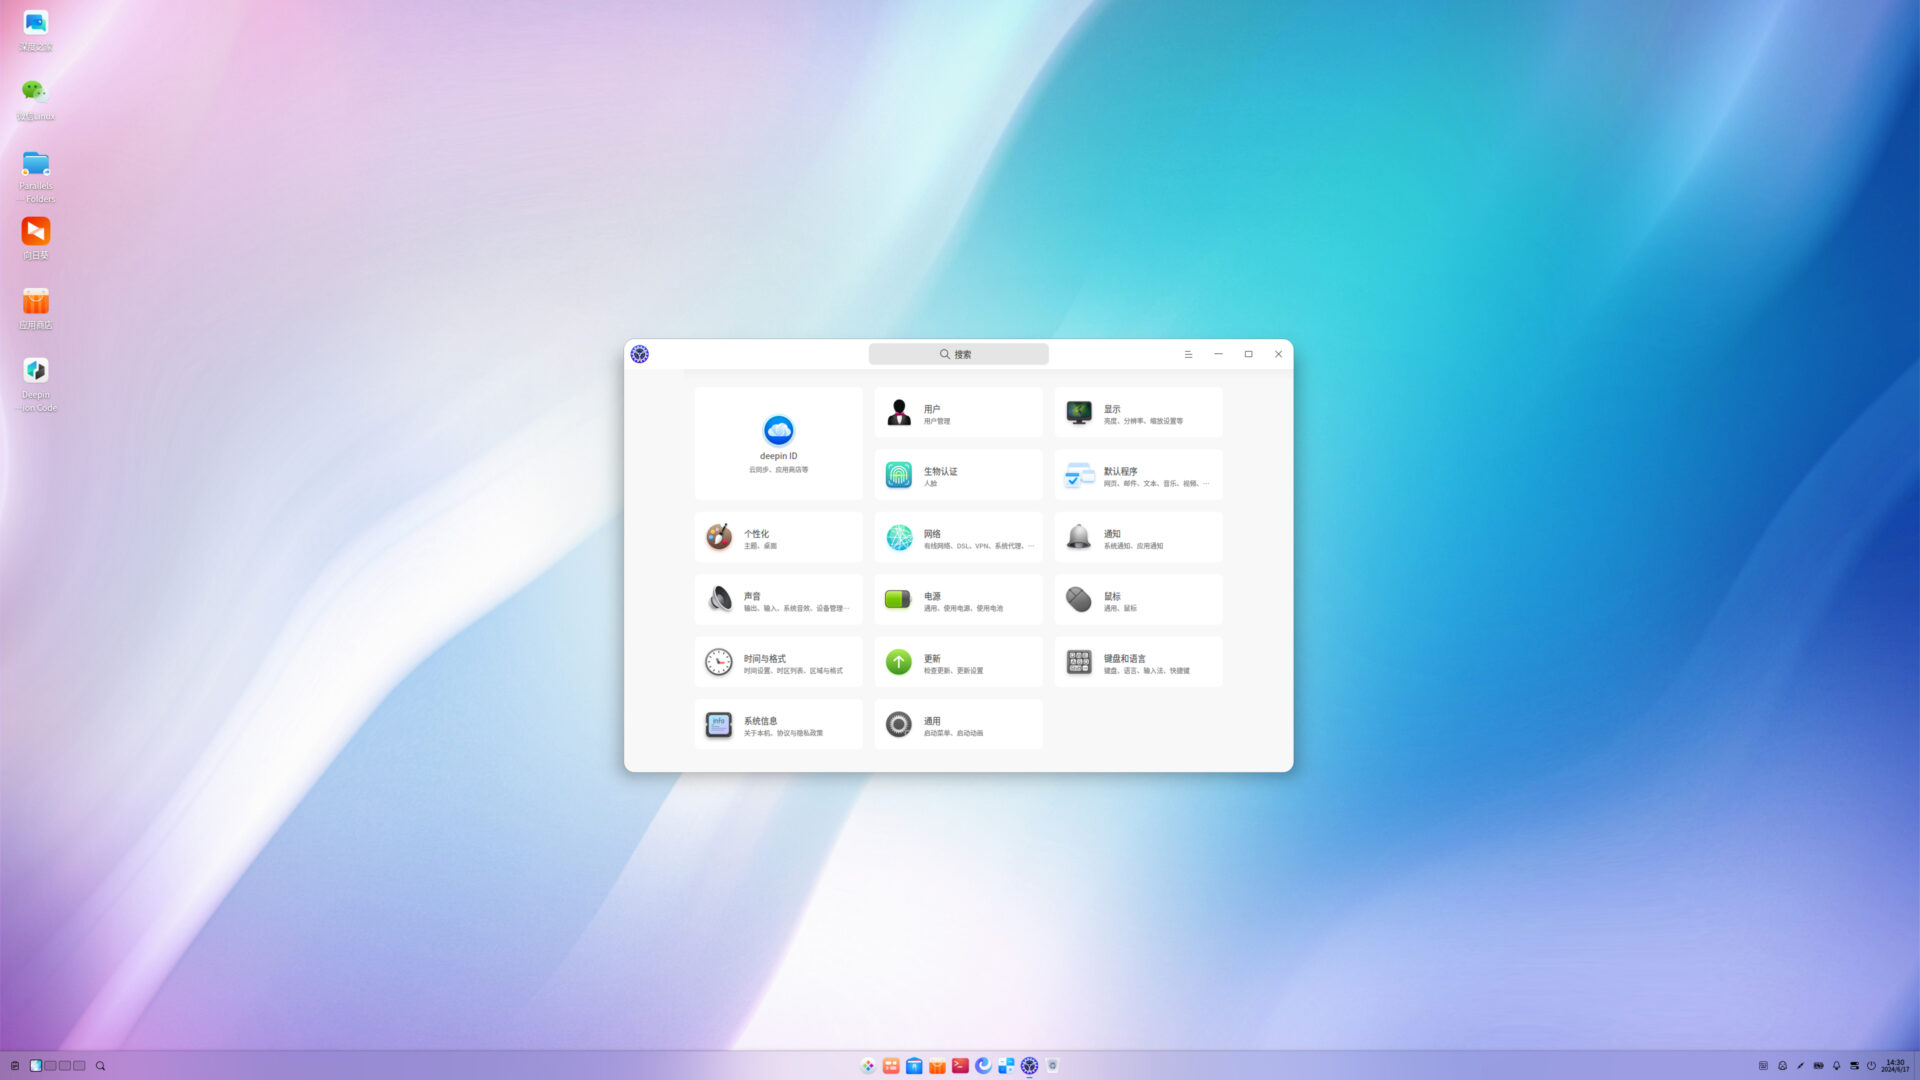Open 键盘和语言 keyboard and language settings
The image size is (1920, 1080).
pos(1138,662)
